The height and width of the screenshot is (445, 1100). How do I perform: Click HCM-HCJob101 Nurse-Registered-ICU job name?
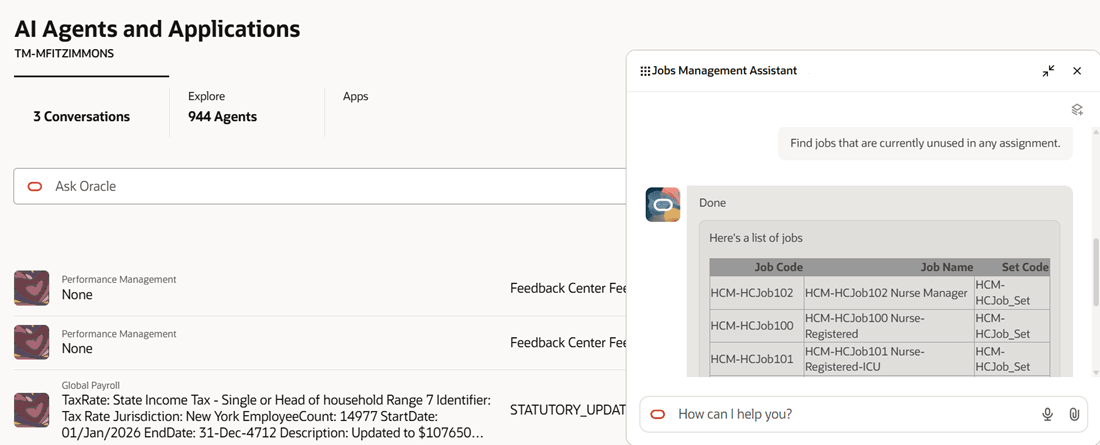click(889, 359)
